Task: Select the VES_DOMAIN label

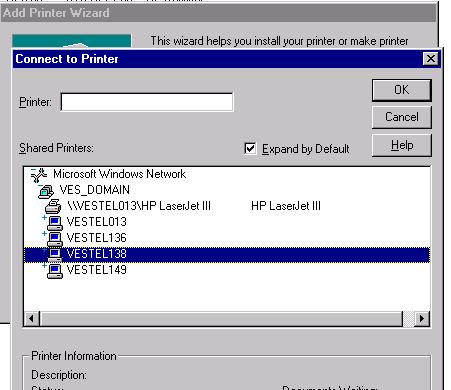Action: click(x=95, y=190)
